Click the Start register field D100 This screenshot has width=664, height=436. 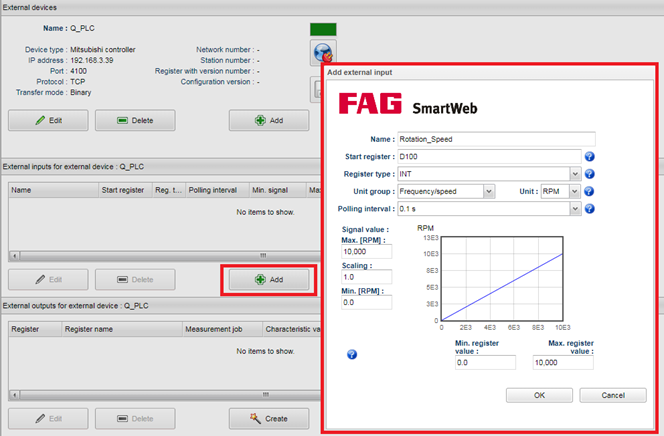pyautogui.click(x=489, y=157)
